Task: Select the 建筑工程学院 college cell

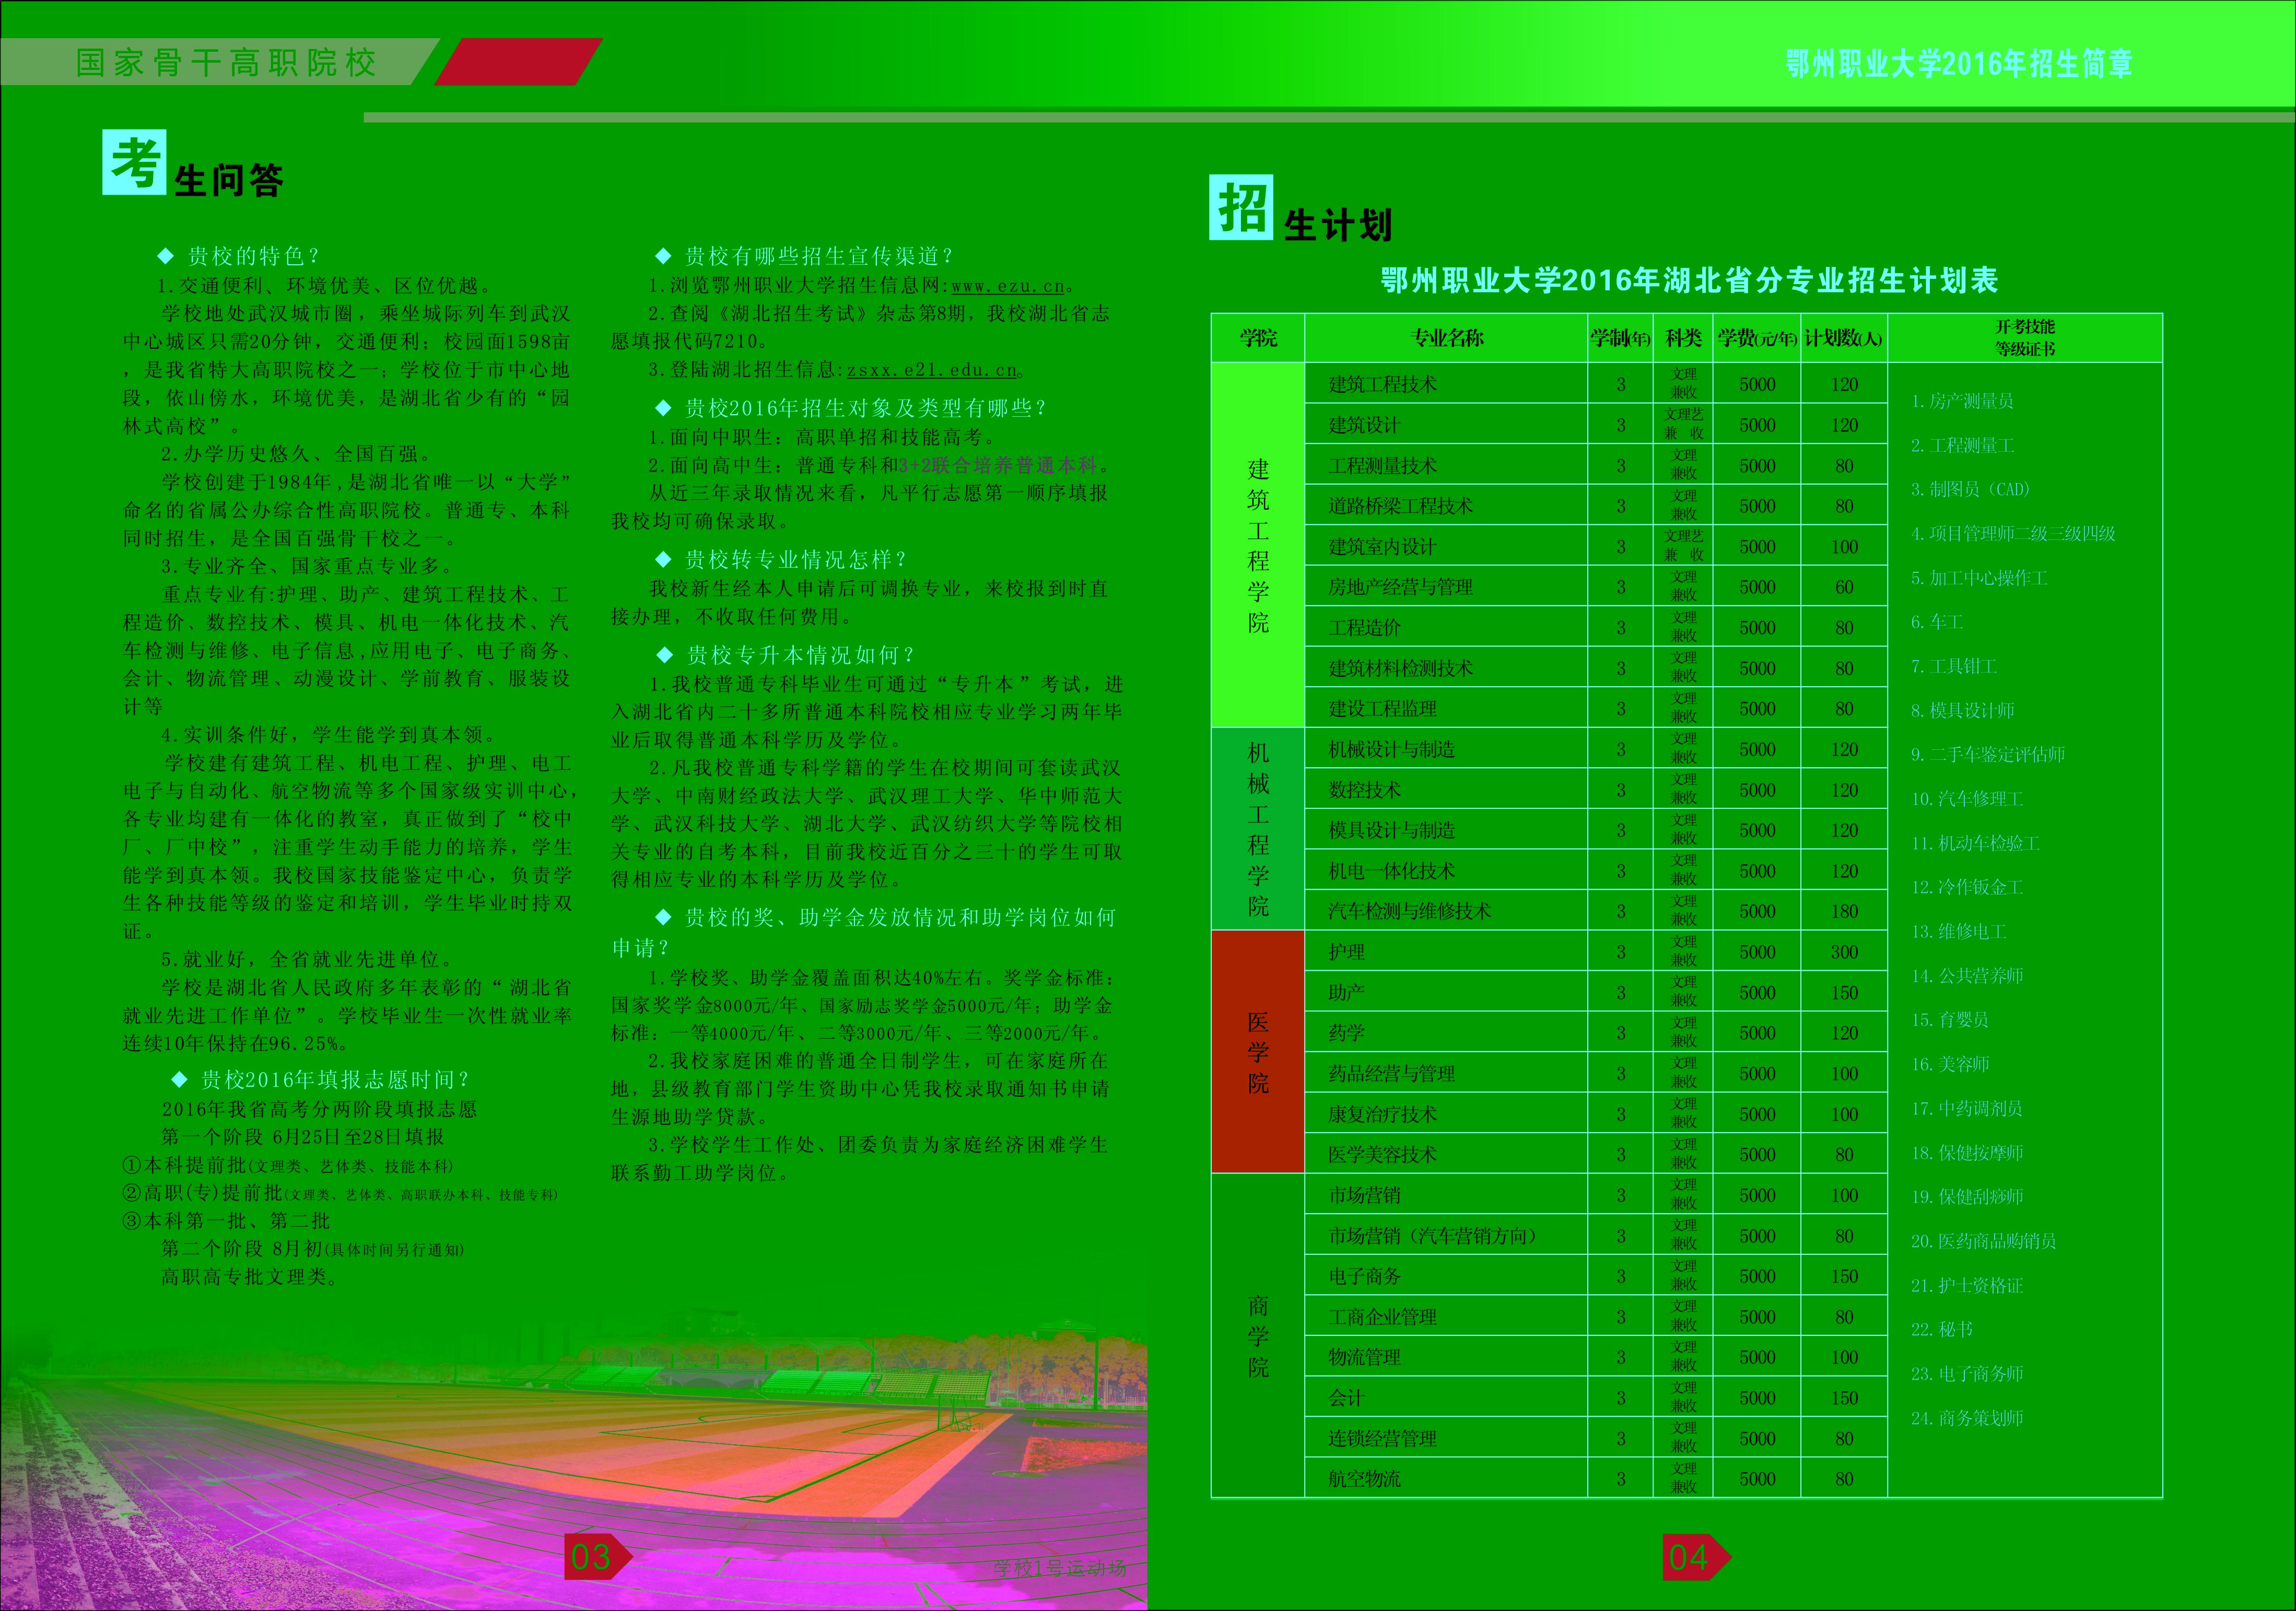Action: pyautogui.click(x=1257, y=545)
